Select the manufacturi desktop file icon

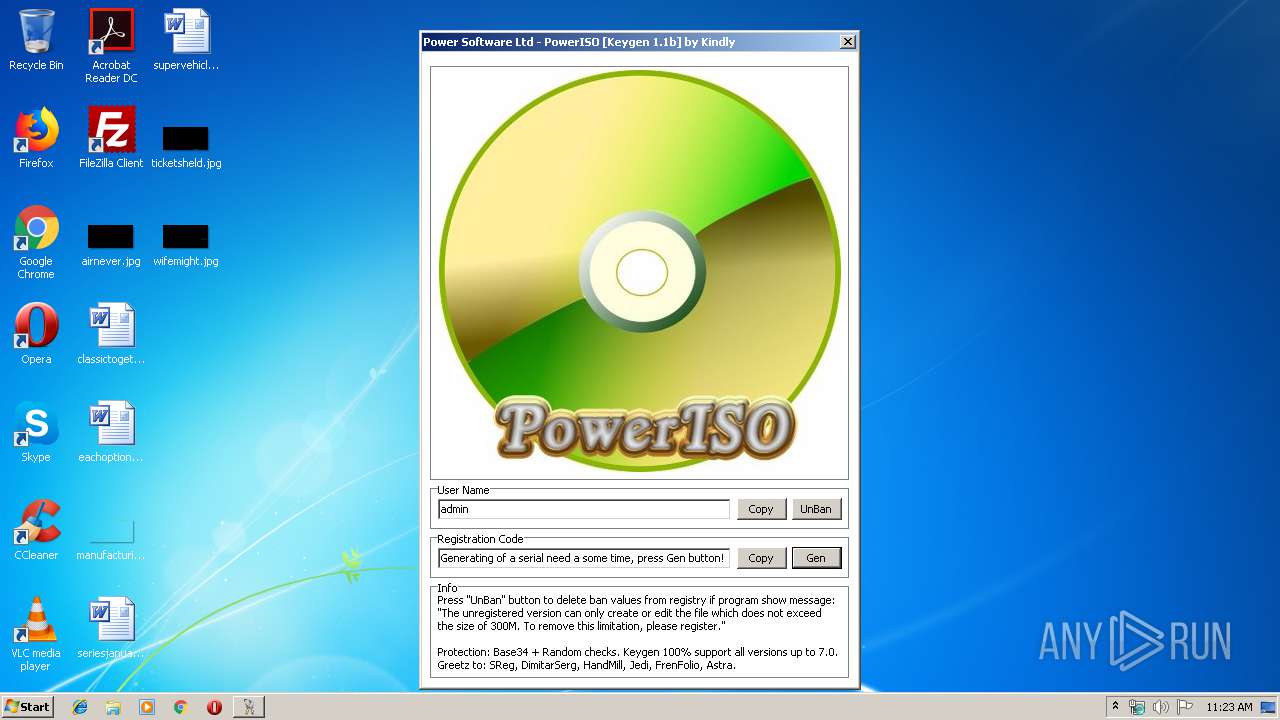click(111, 539)
